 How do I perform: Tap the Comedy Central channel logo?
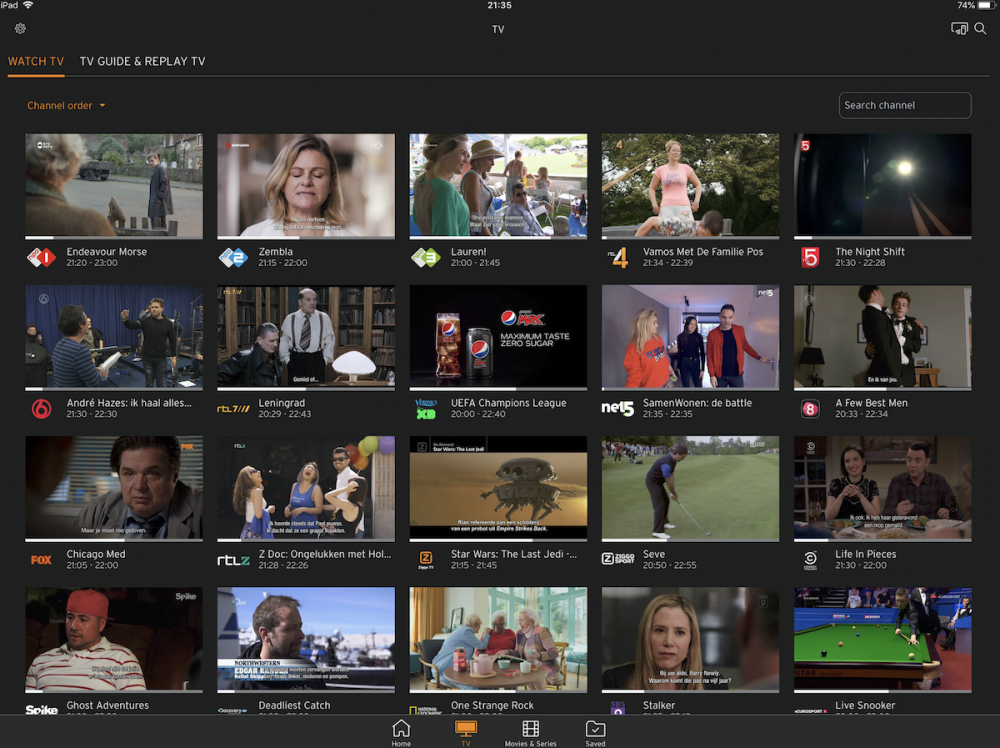tap(810, 560)
